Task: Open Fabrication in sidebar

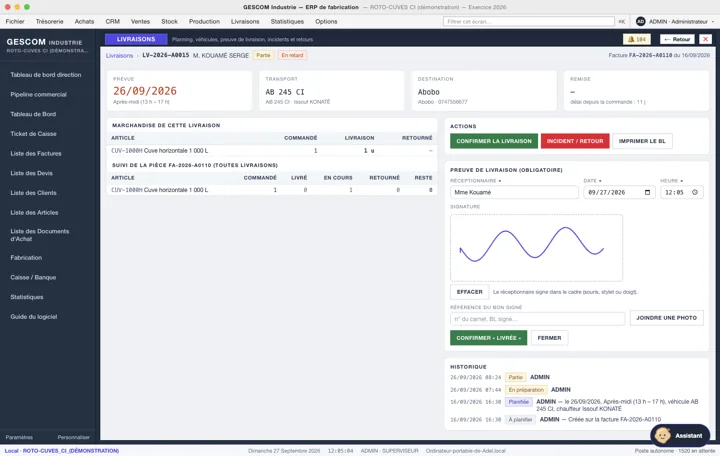Action: 26,258
